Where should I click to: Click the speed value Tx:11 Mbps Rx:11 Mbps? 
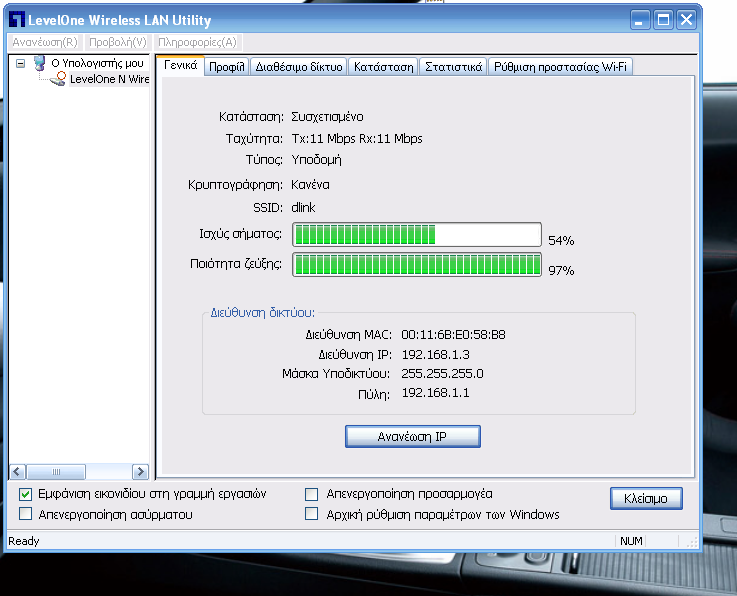357,139
